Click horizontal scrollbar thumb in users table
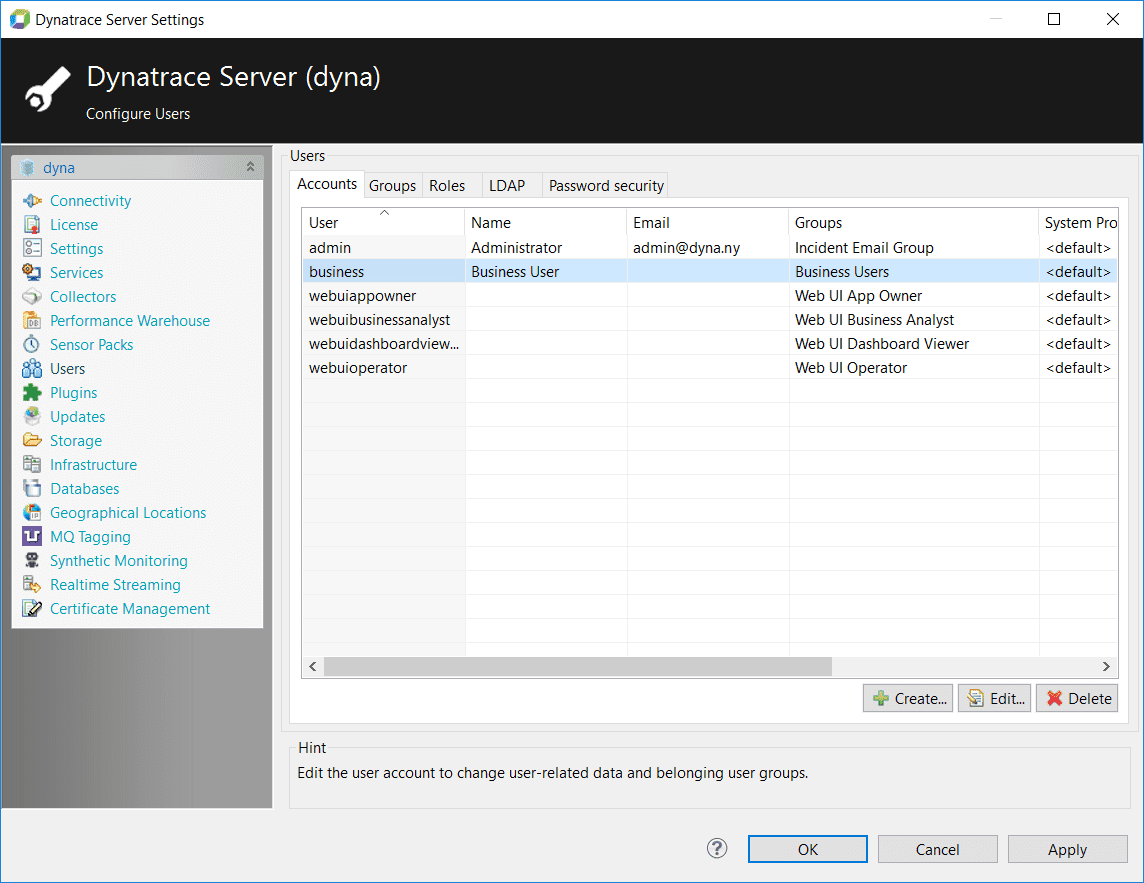This screenshot has width=1144, height=883. [578, 666]
